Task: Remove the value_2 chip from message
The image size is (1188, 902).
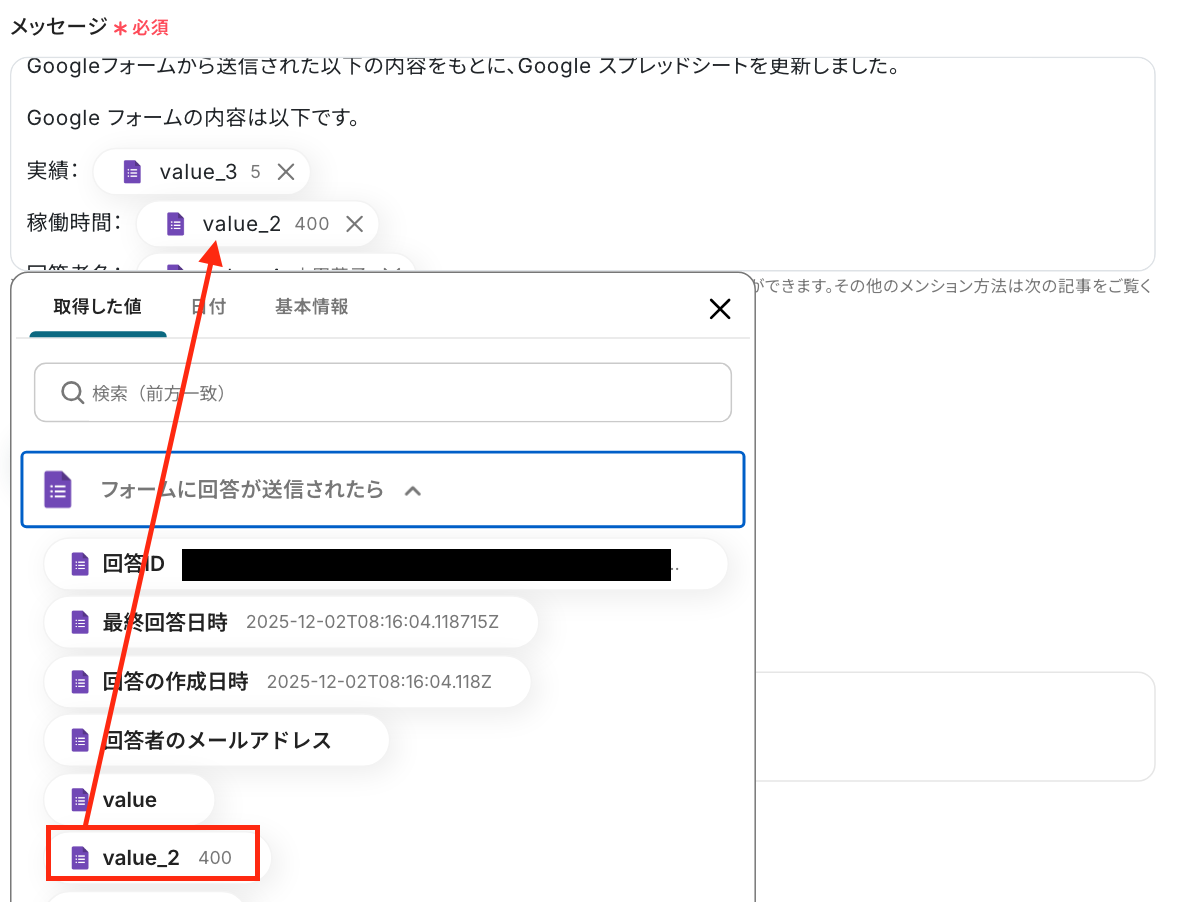Action: coord(354,224)
